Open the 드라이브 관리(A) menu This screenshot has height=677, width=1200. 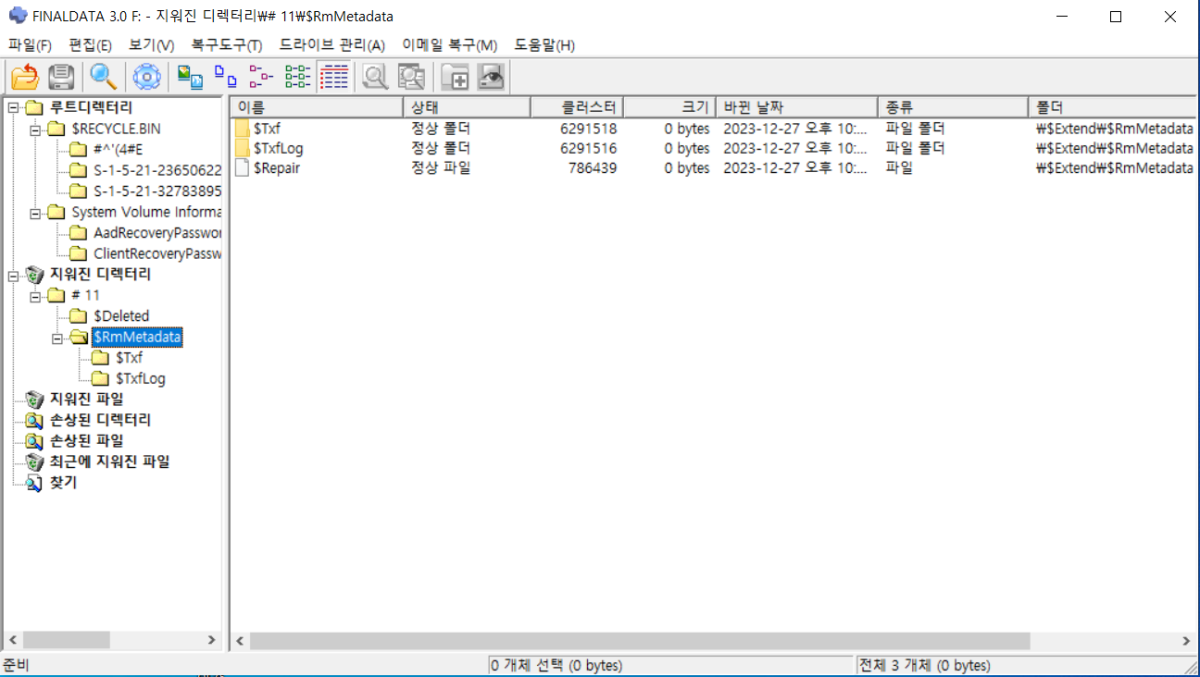pyautogui.click(x=331, y=45)
